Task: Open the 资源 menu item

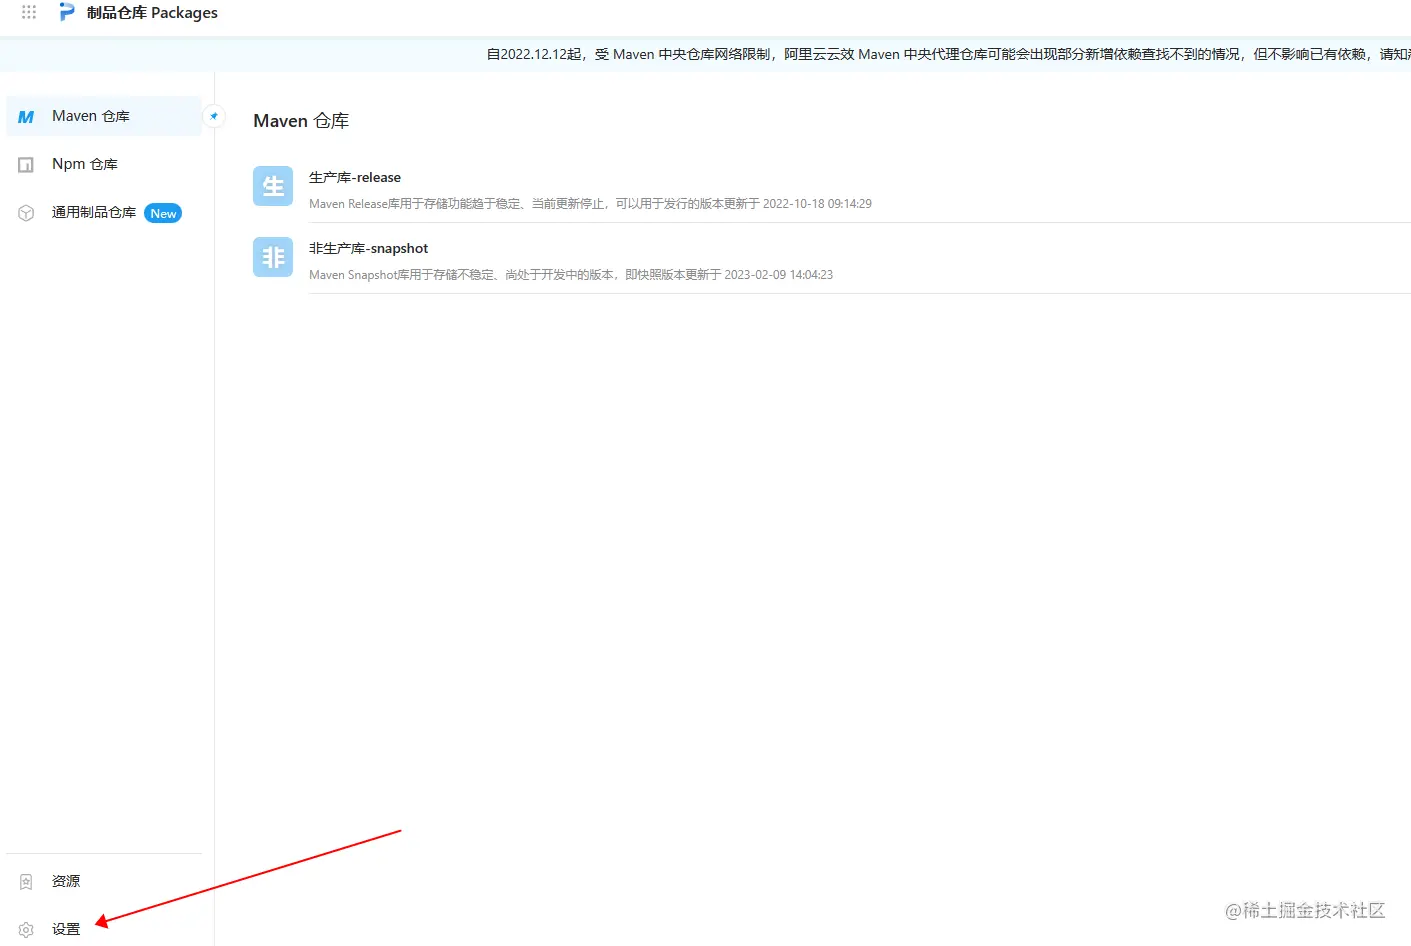Action: 104,881
